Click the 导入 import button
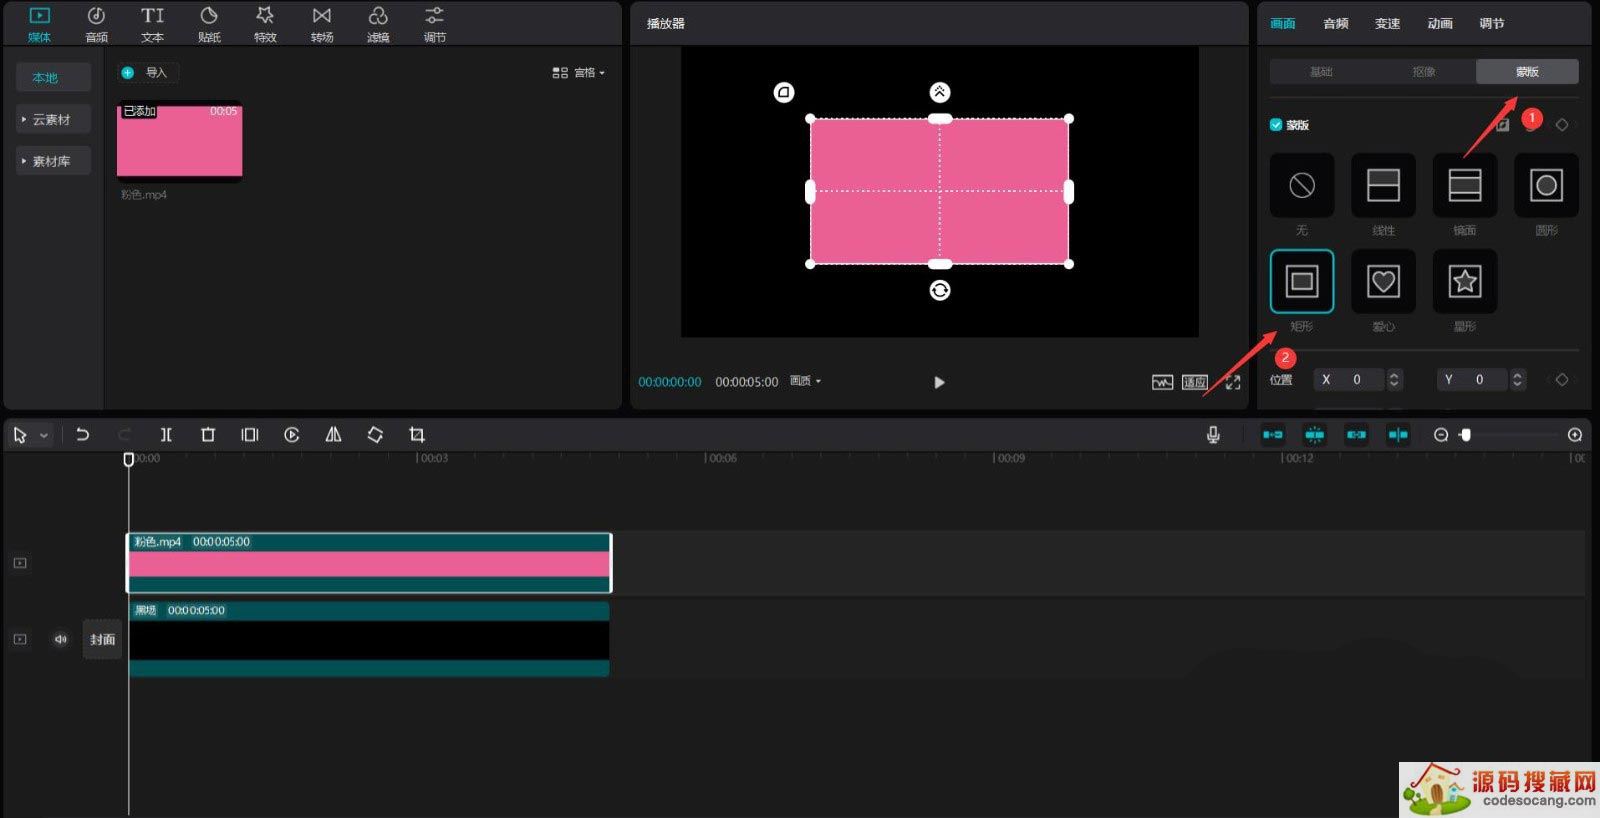Image resolution: width=1600 pixels, height=818 pixels. tap(147, 73)
